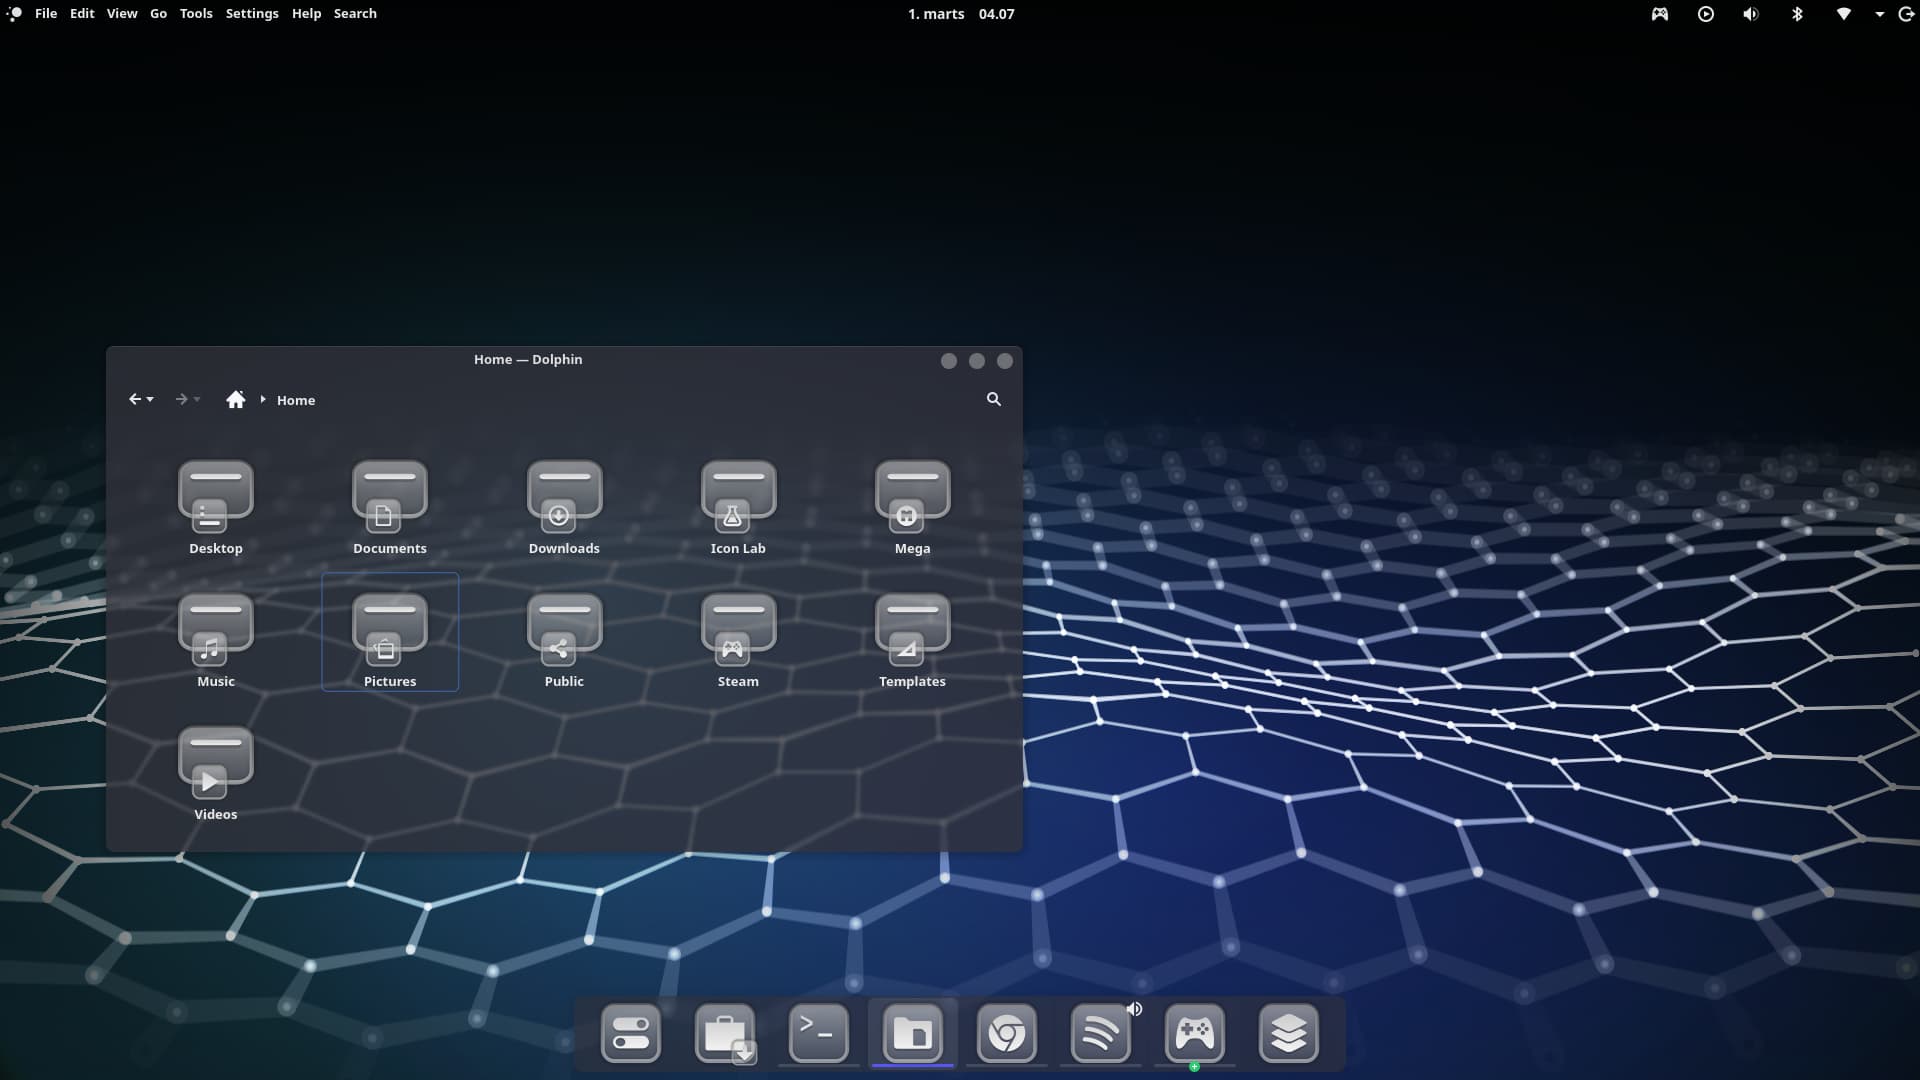Open the View menu
The width and height of the screenshot is (1920, 1080).
point(122,14)
